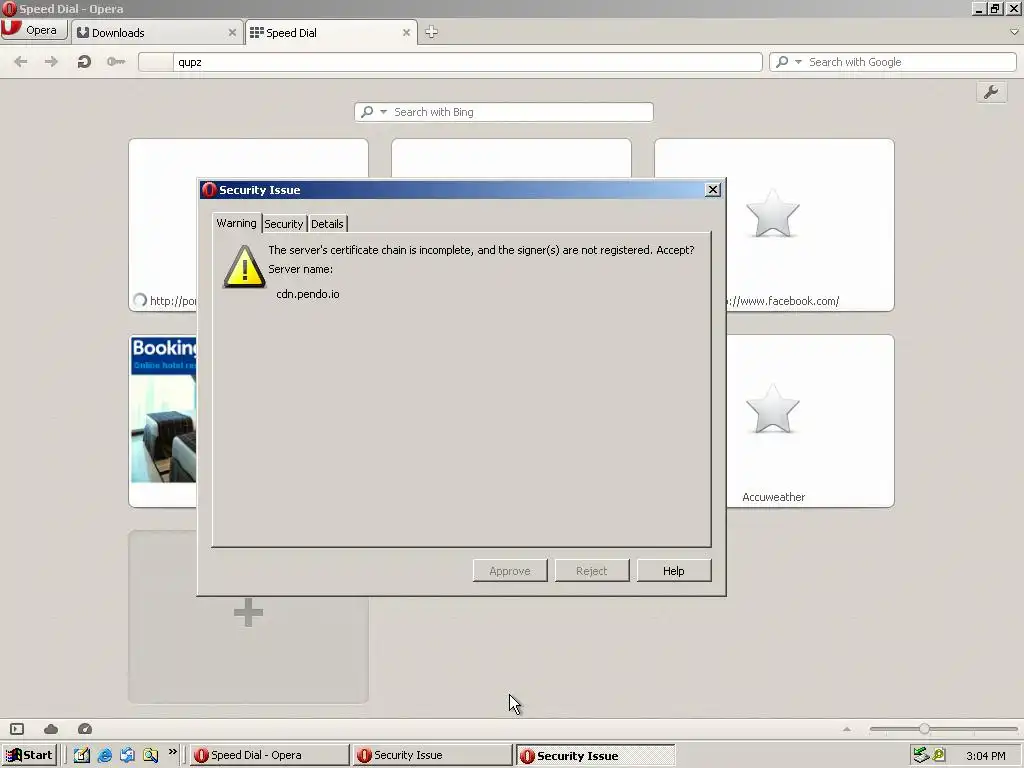
Task: Toggle the panel sidebar icon
Action: pos(17,729)
